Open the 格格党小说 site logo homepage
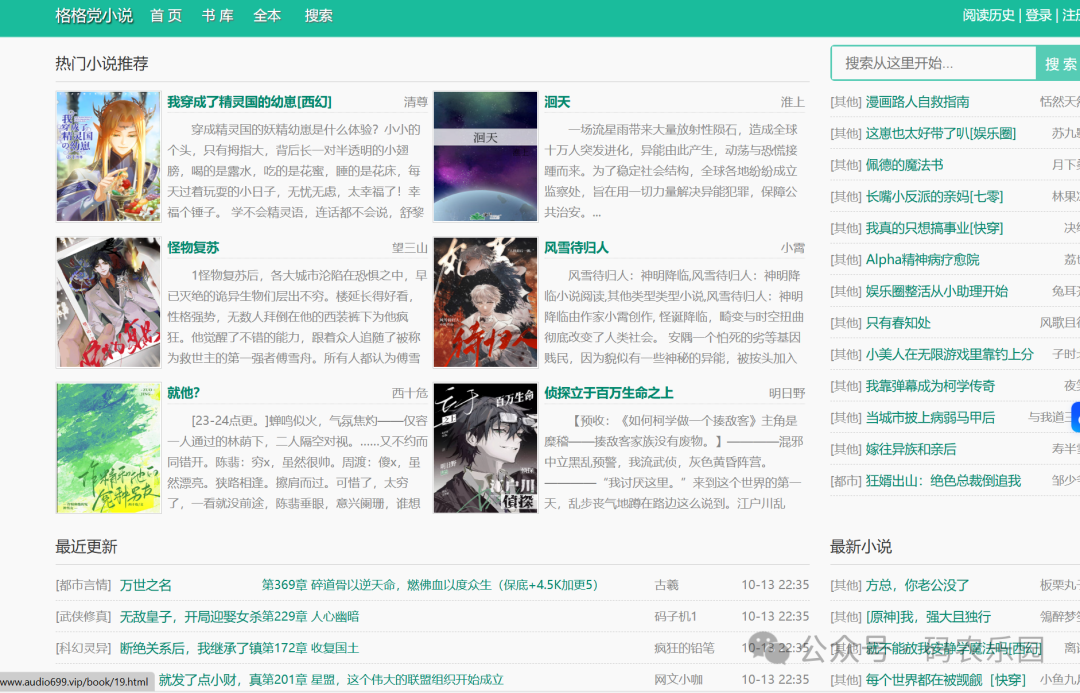 point(92,15)
